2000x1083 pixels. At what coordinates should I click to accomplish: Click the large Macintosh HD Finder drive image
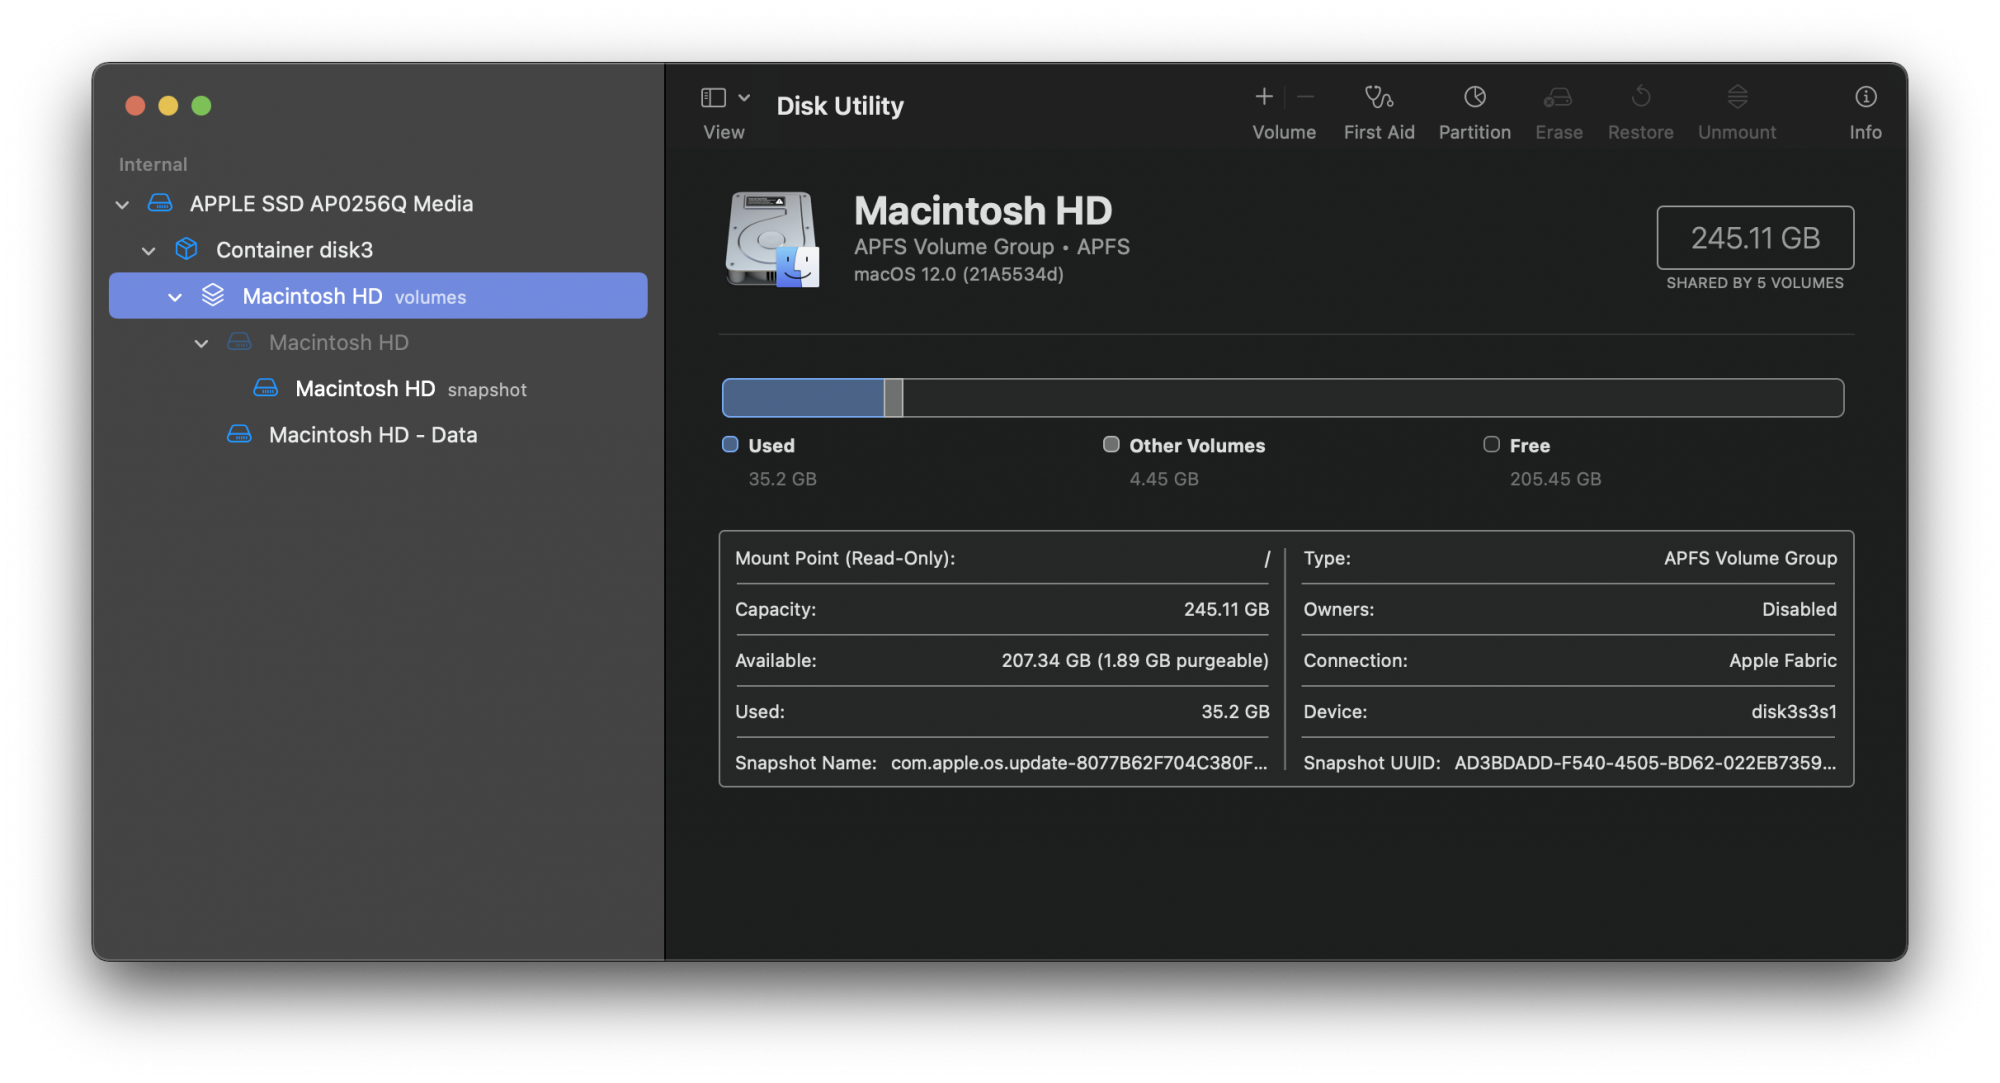point(772,239)
